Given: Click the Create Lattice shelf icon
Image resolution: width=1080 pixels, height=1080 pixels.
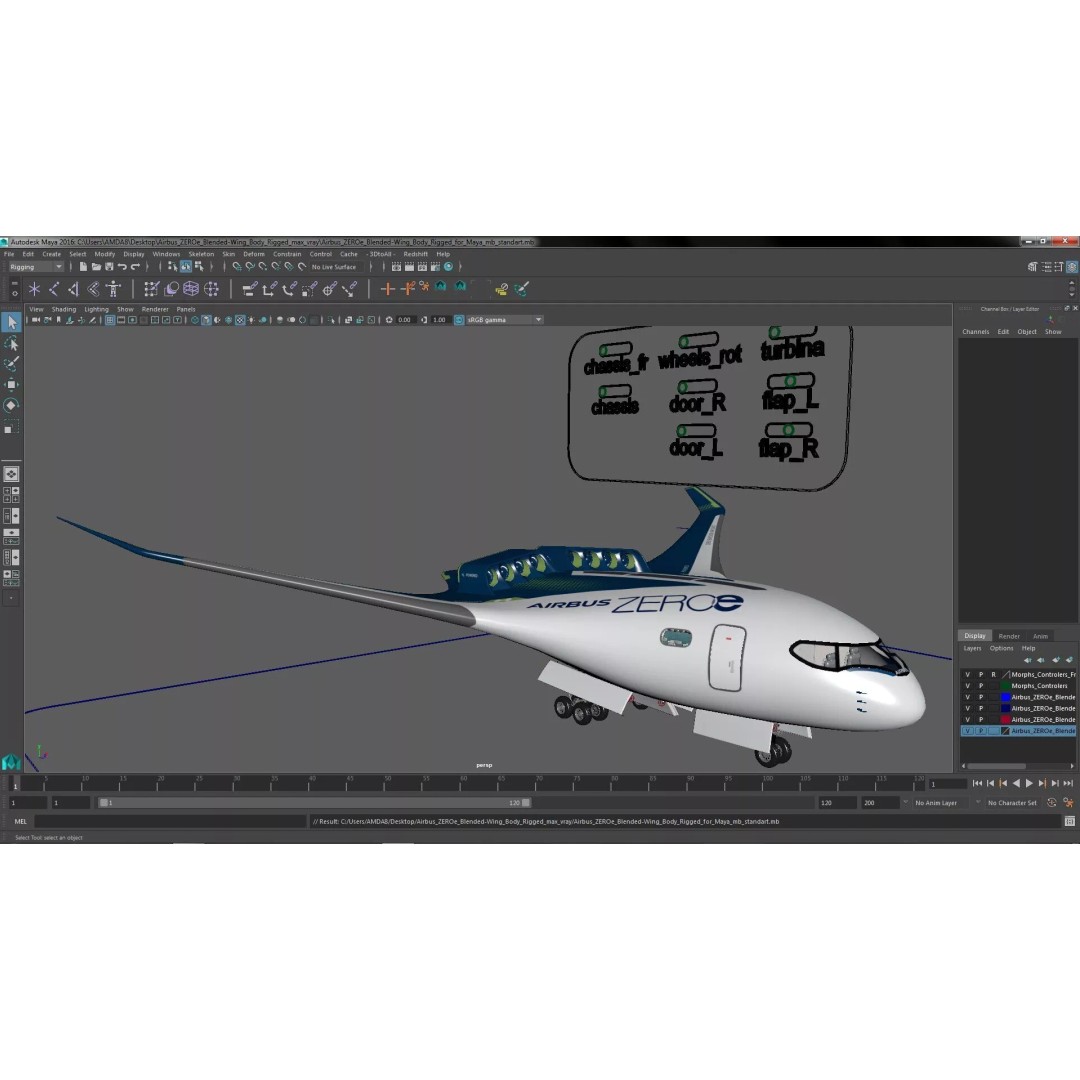Looking at the screenshot, I should point(191,289).
